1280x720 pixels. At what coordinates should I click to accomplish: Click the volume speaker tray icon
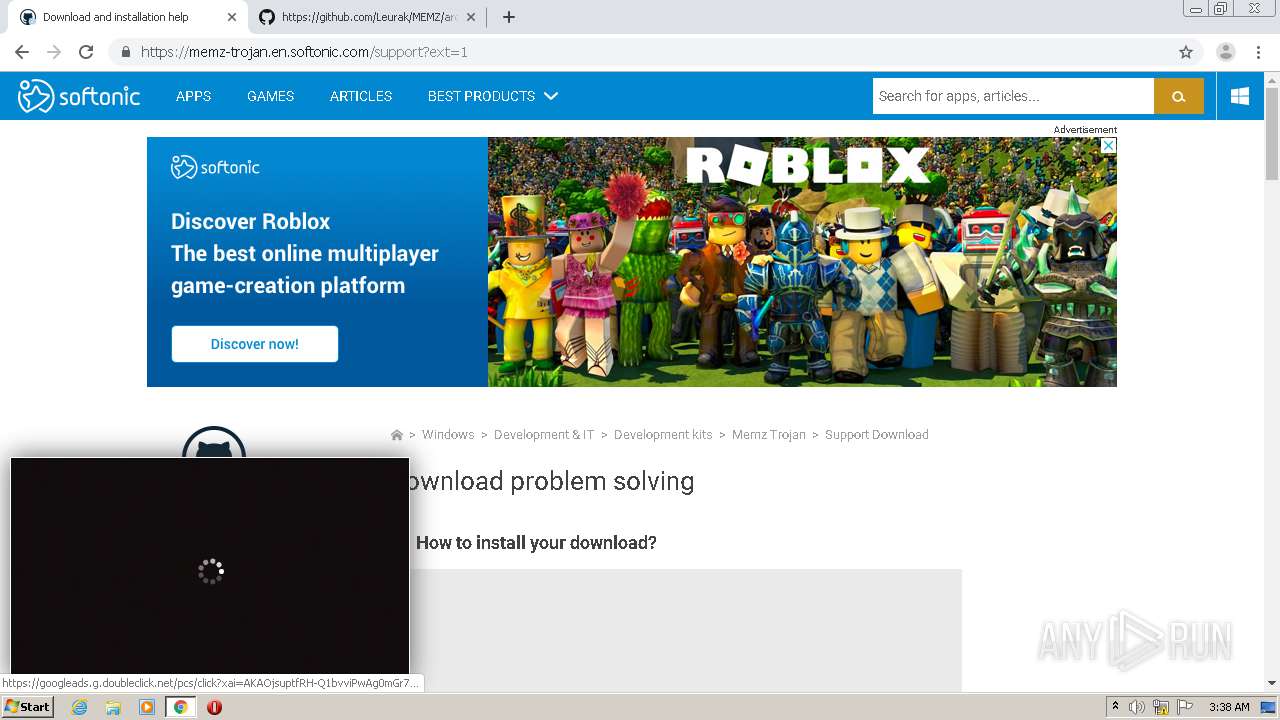click(1137, 707)
